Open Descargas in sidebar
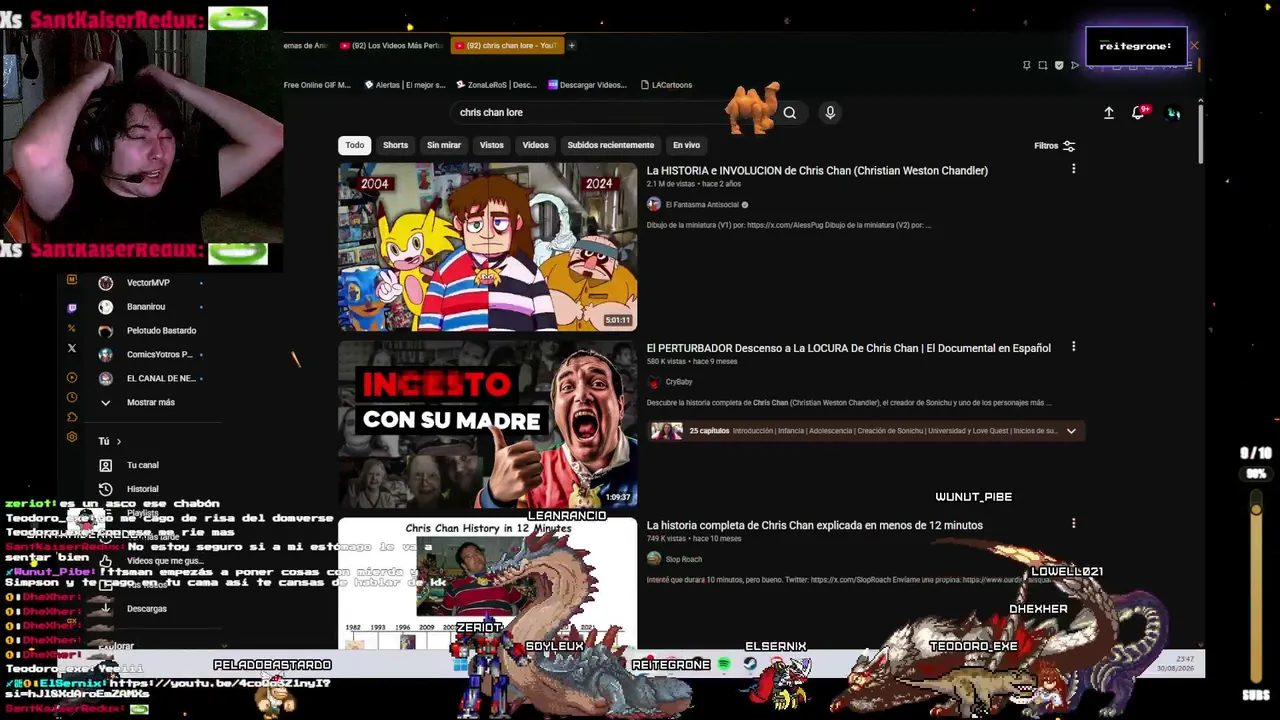The height and width of the screenshot is (720, 1280). 146,608
